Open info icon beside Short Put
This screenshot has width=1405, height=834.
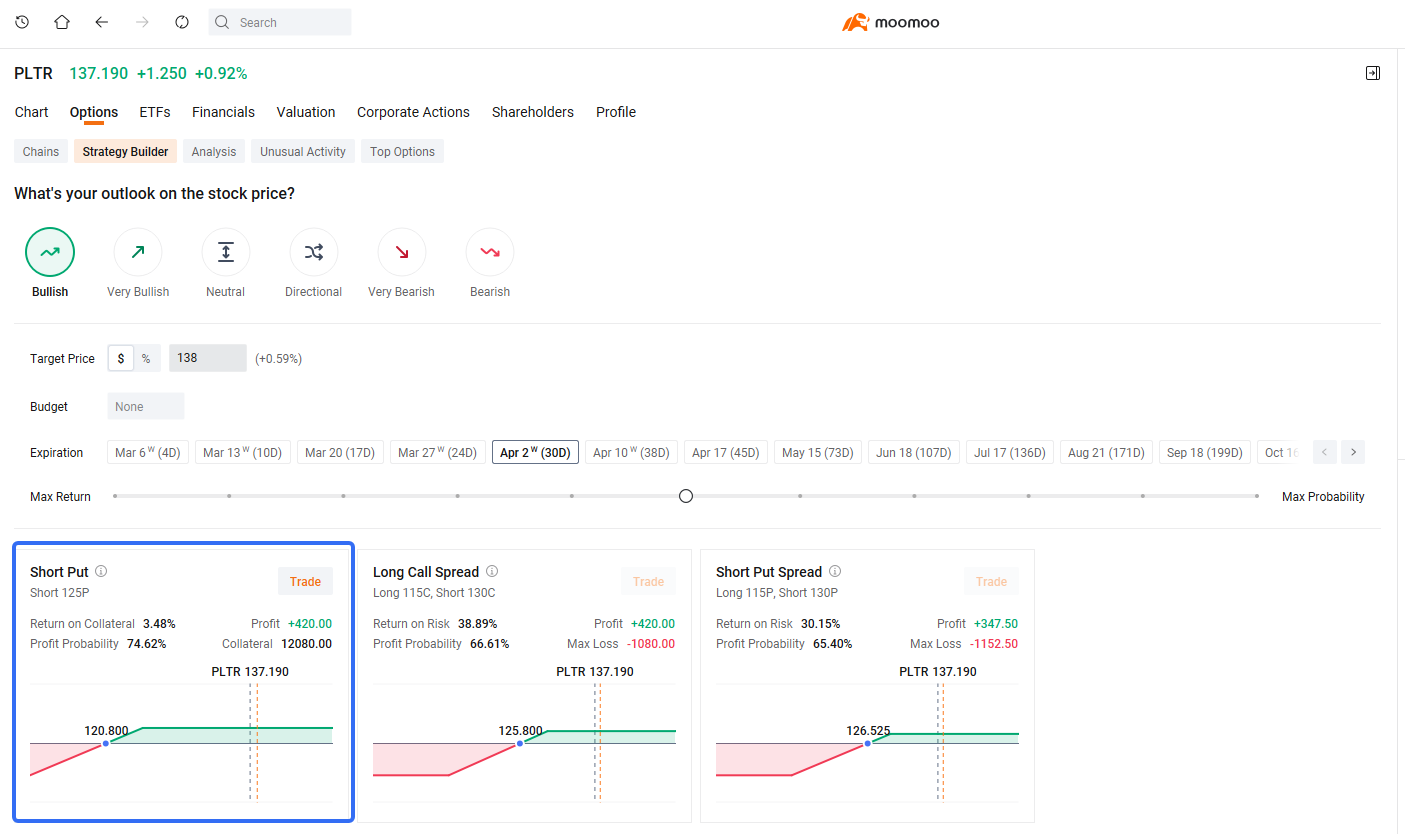tap(101, 572)
